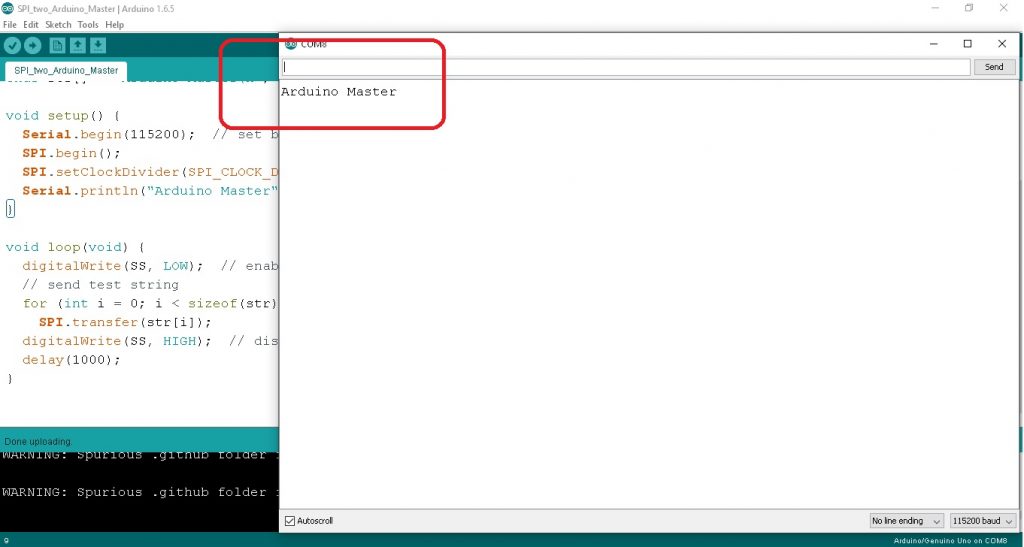Toggle the Autoscroll checkbox
Viewport: 1024px width, 547px height.
(290, 521)
